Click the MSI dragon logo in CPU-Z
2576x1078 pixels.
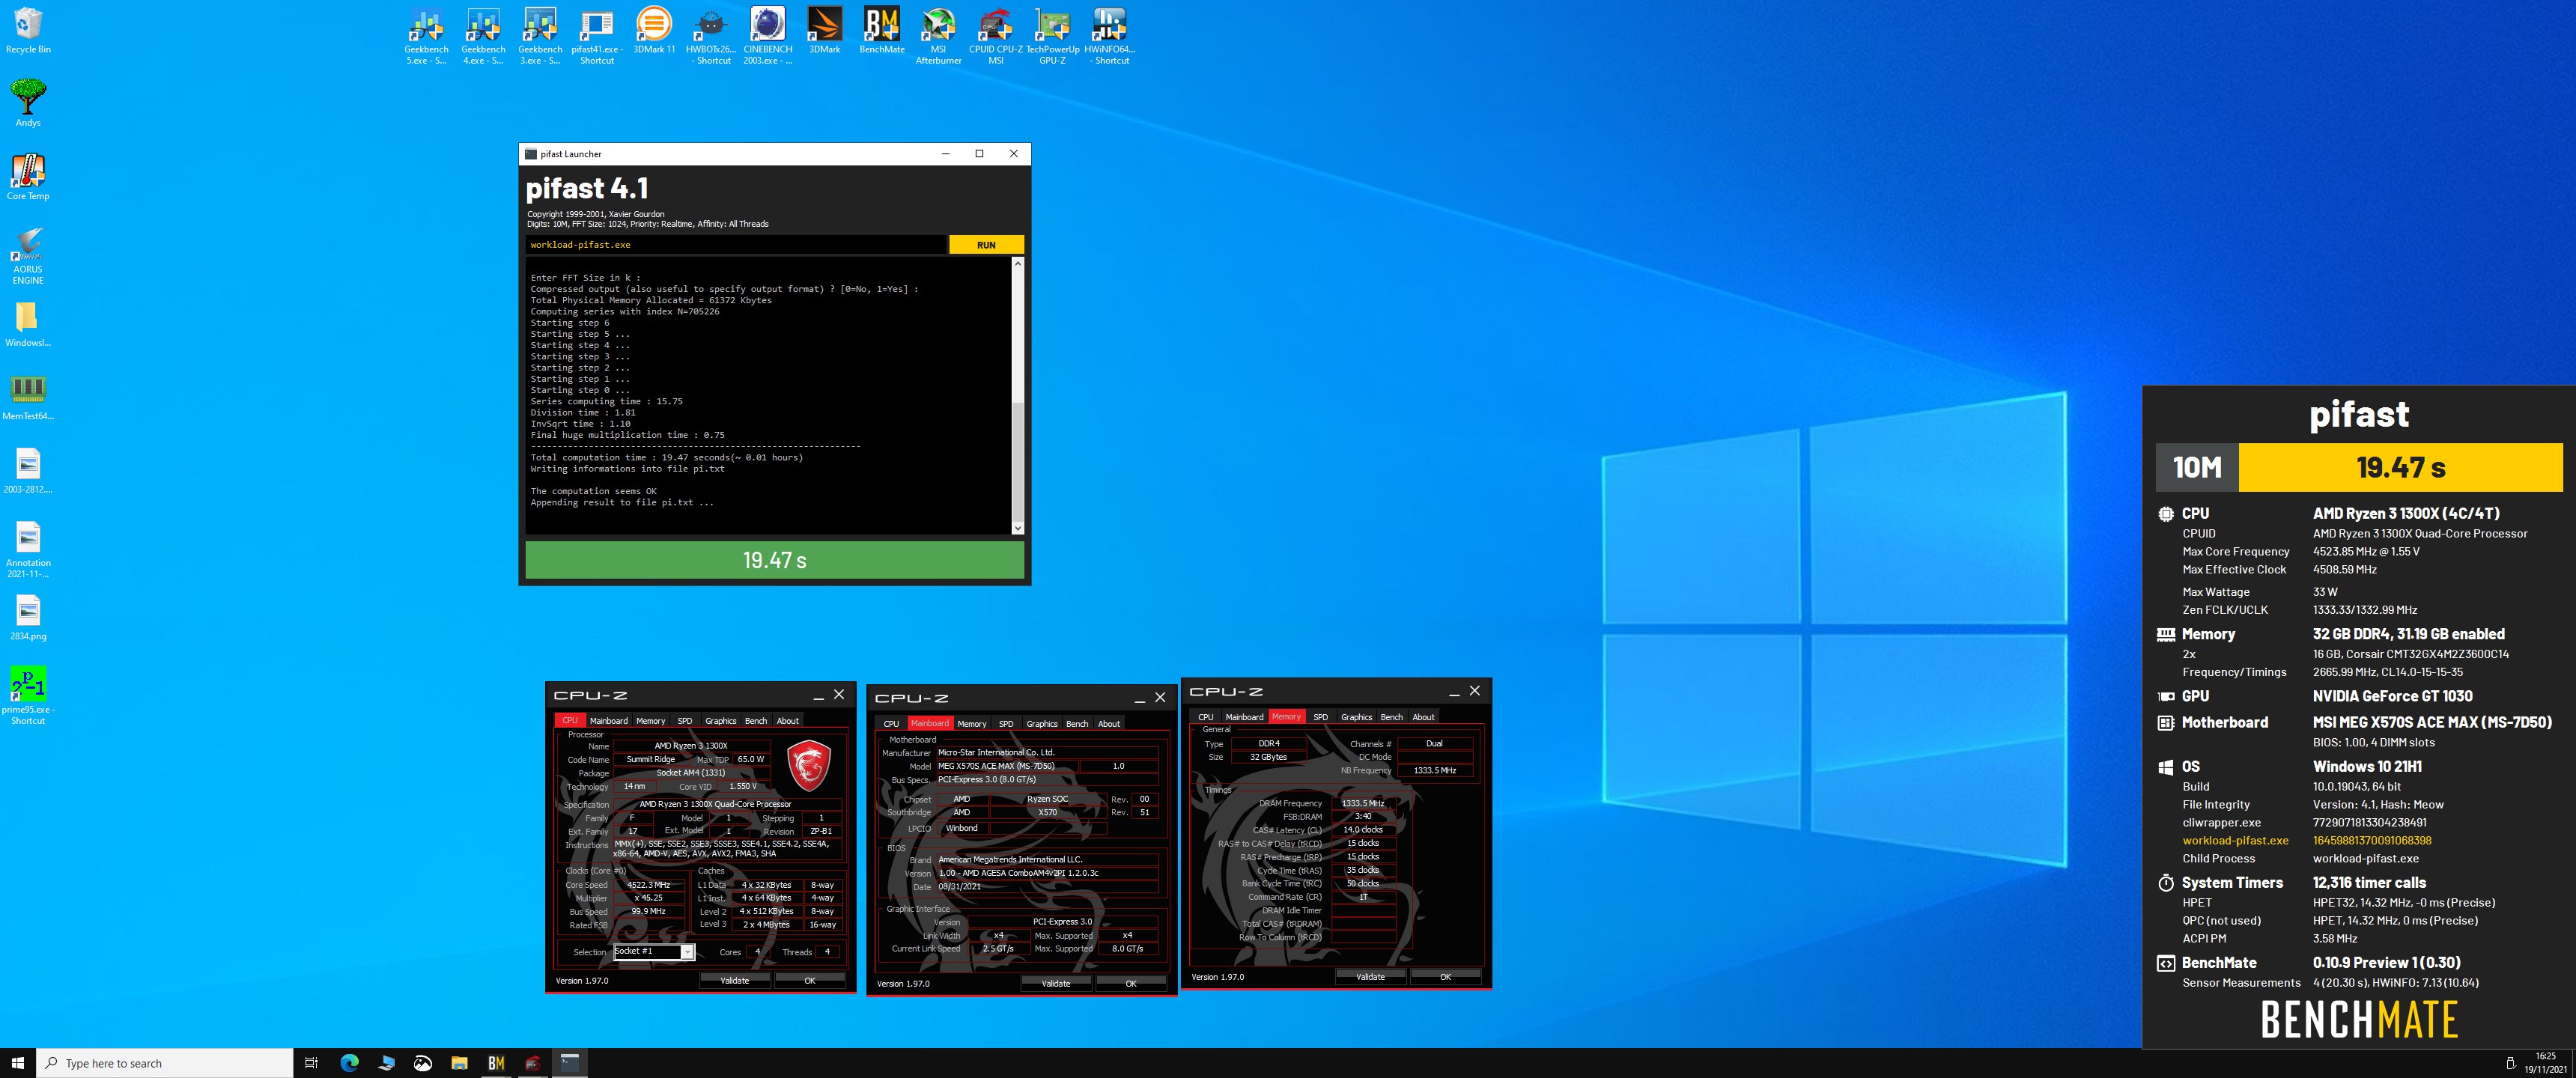(808, 766)
